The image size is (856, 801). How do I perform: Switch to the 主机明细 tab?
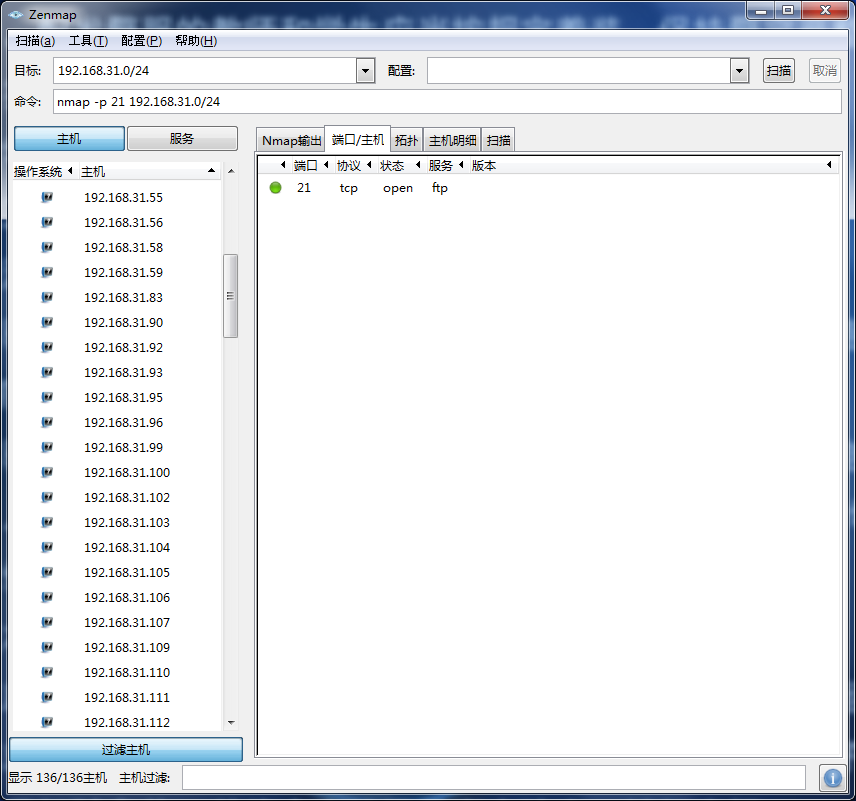click(x=452, y=140)
